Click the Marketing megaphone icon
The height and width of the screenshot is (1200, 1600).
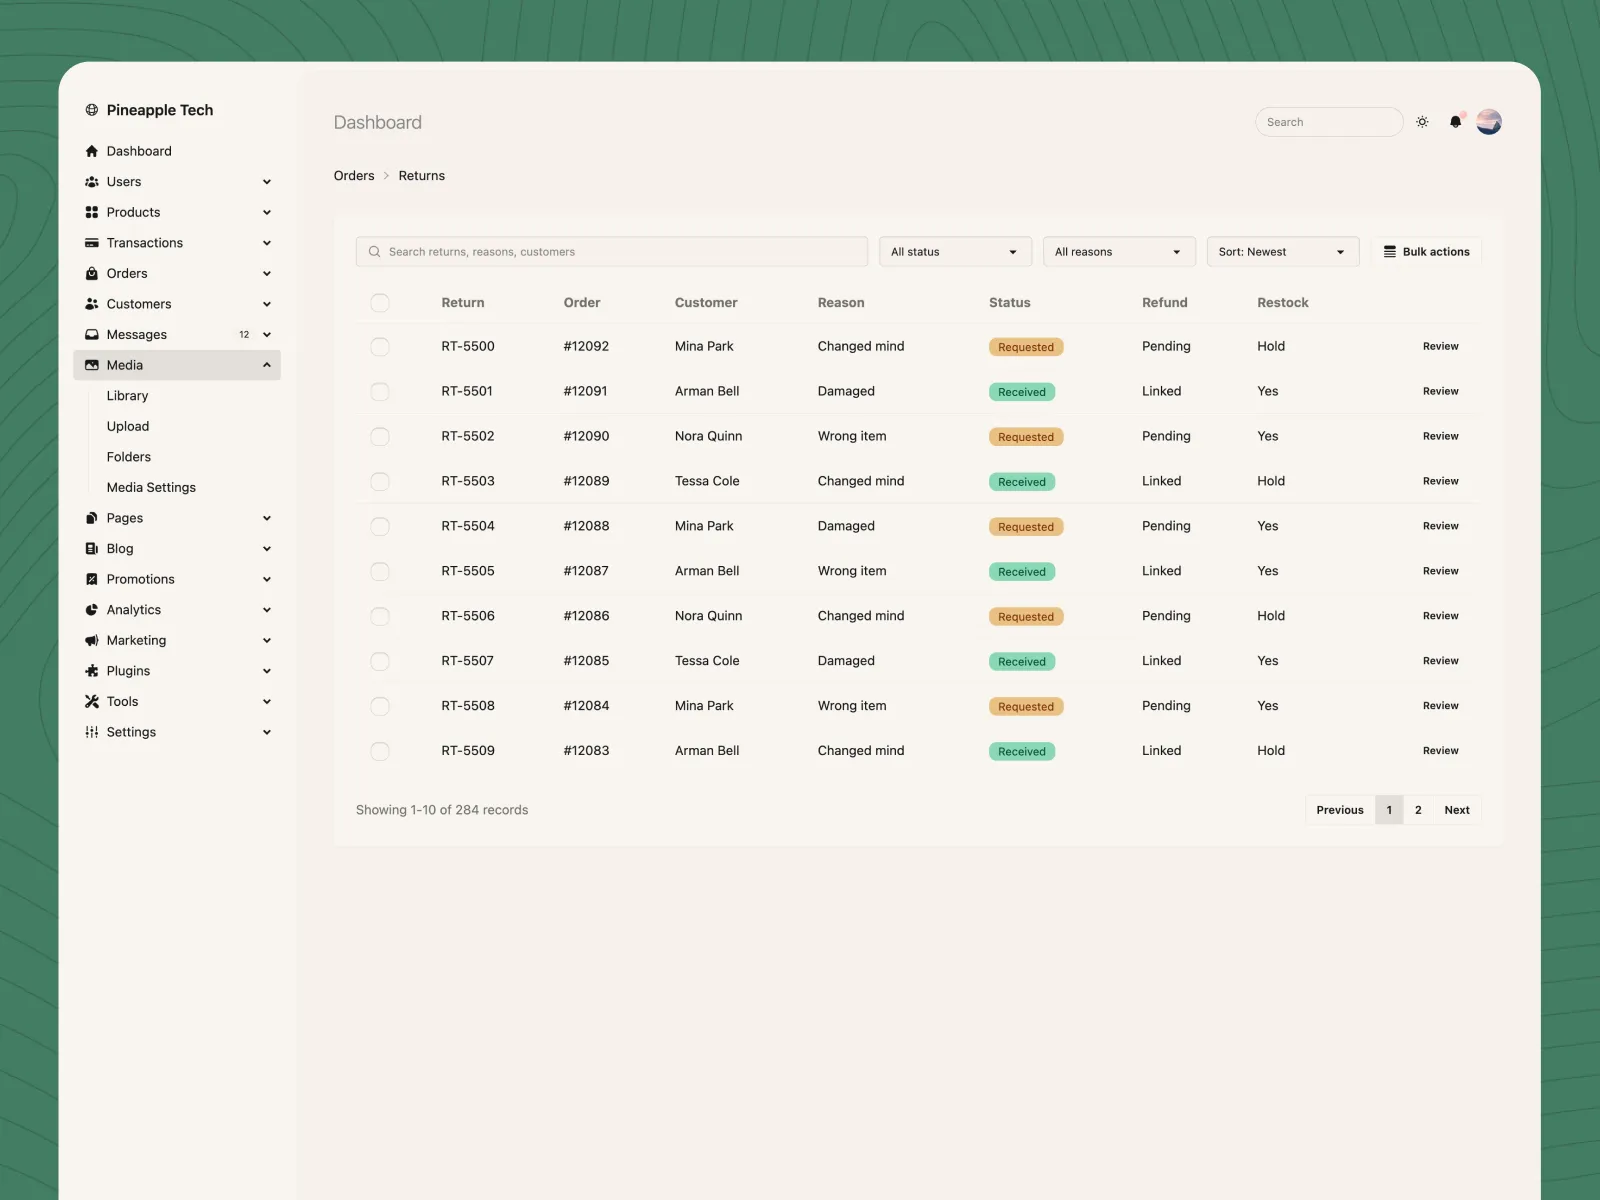(92, 640)
